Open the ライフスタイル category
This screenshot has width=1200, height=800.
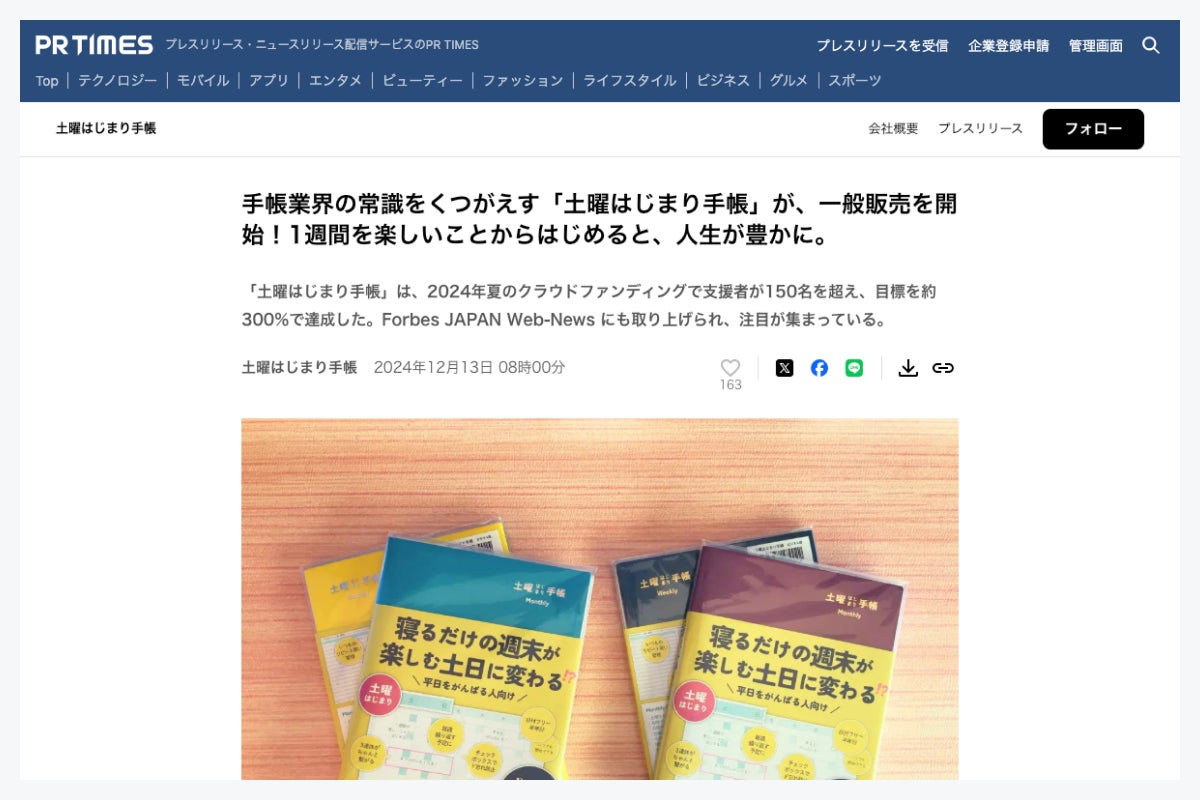[x=629, y=81]
